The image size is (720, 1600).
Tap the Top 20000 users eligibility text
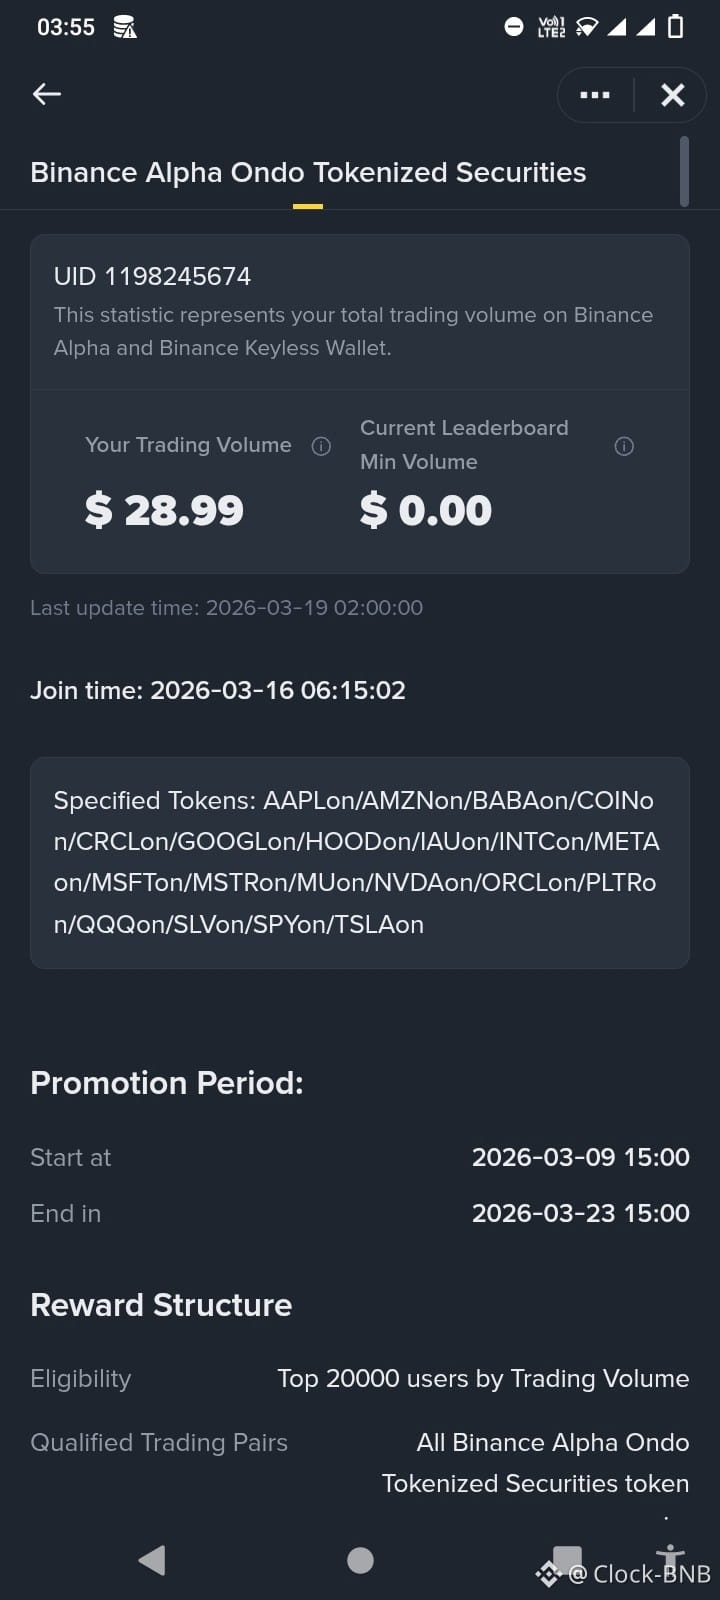click(x=483, y=1378)
